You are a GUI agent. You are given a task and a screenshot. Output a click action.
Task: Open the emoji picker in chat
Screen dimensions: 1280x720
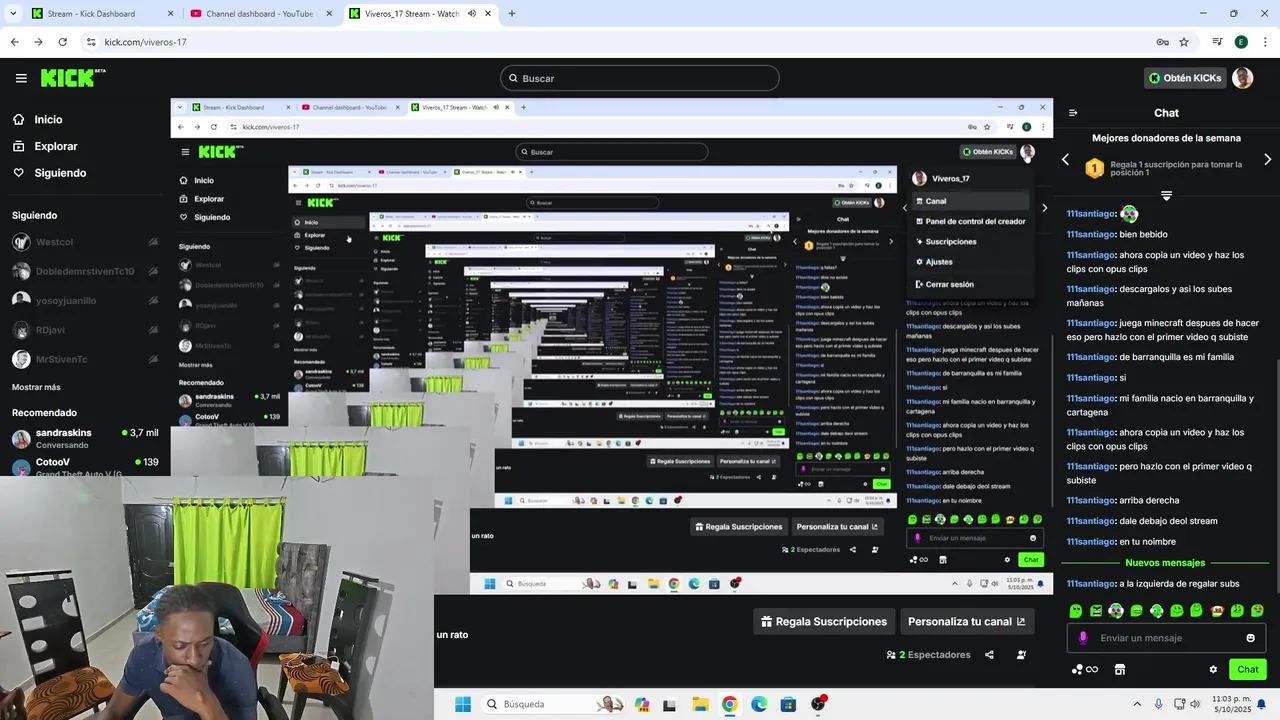1250,638
